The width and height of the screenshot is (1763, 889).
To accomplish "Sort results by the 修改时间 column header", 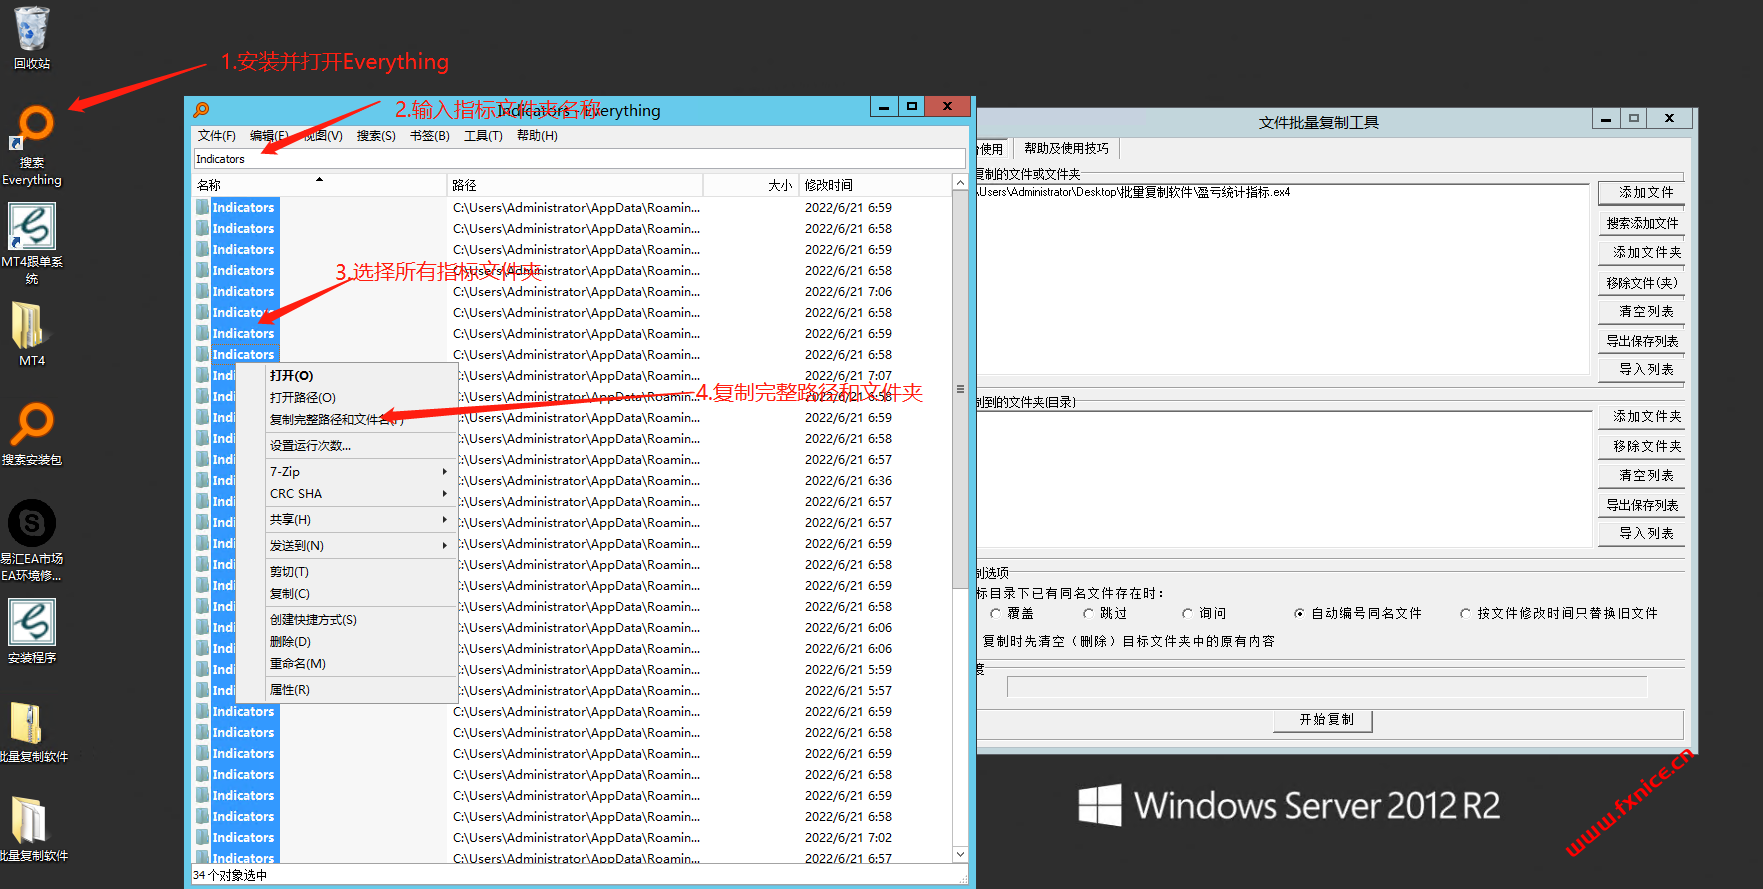I will click(x=874, y=185).
